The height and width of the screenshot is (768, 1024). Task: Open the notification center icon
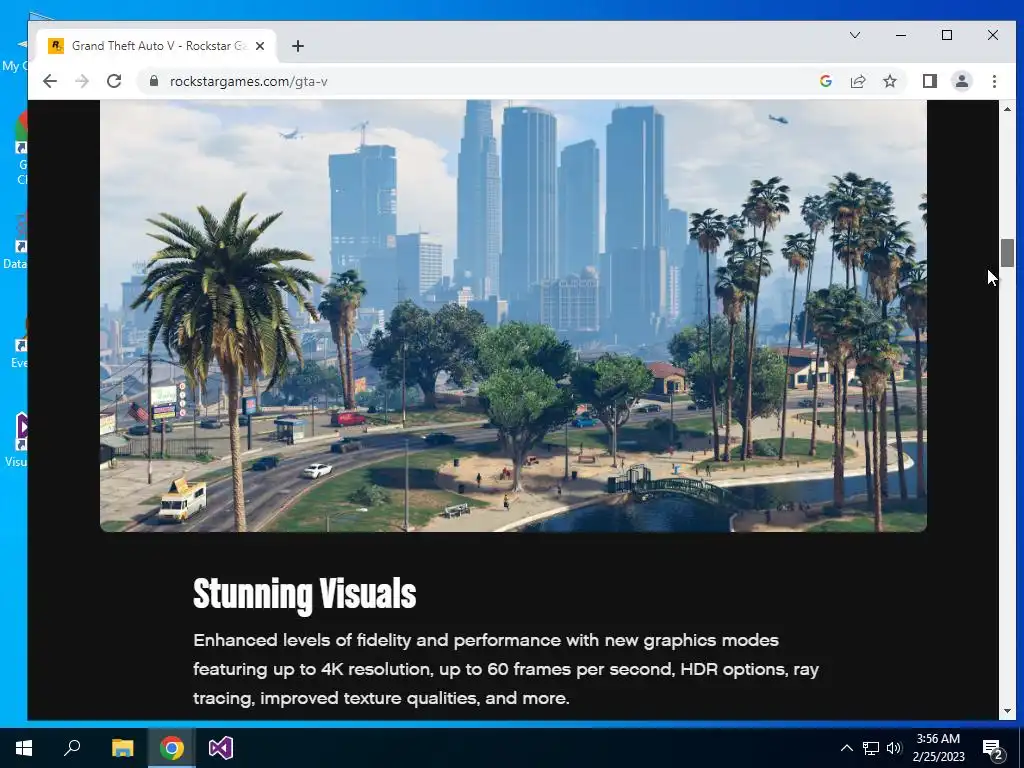coord(993,748)
